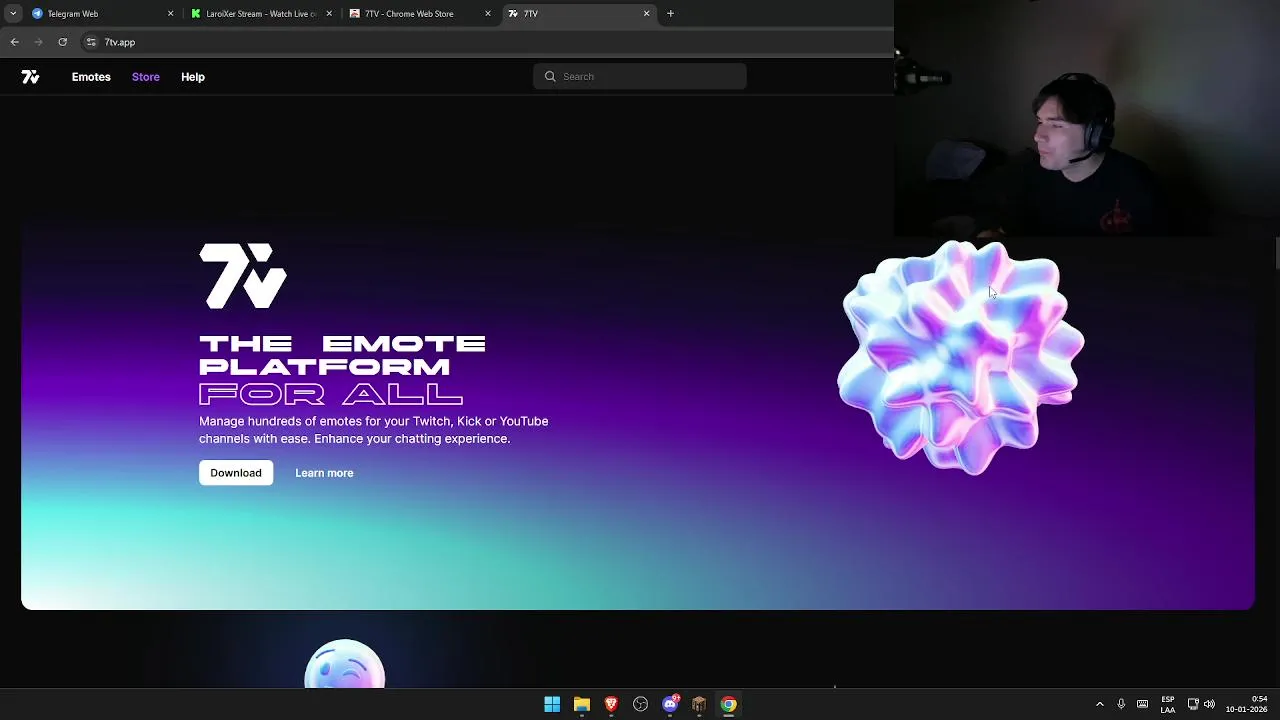Close the active 7TV tab
This screenshot has height=720, width=1280.
click(x=646, y=14)
